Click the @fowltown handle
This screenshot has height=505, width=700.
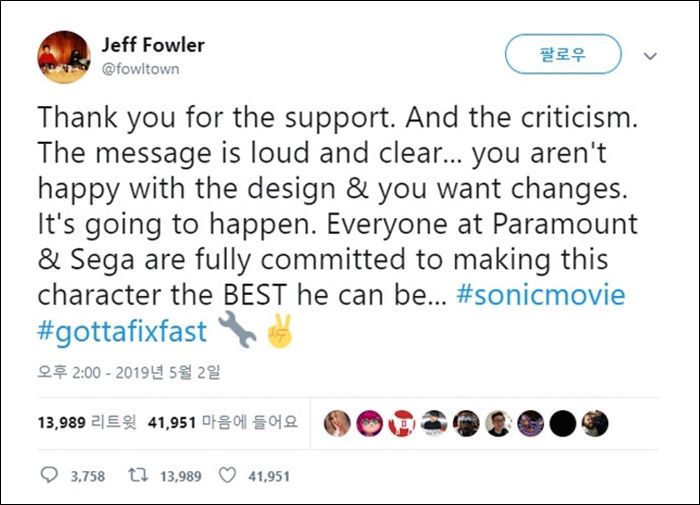pyautogui.click(x=140, y=68)
